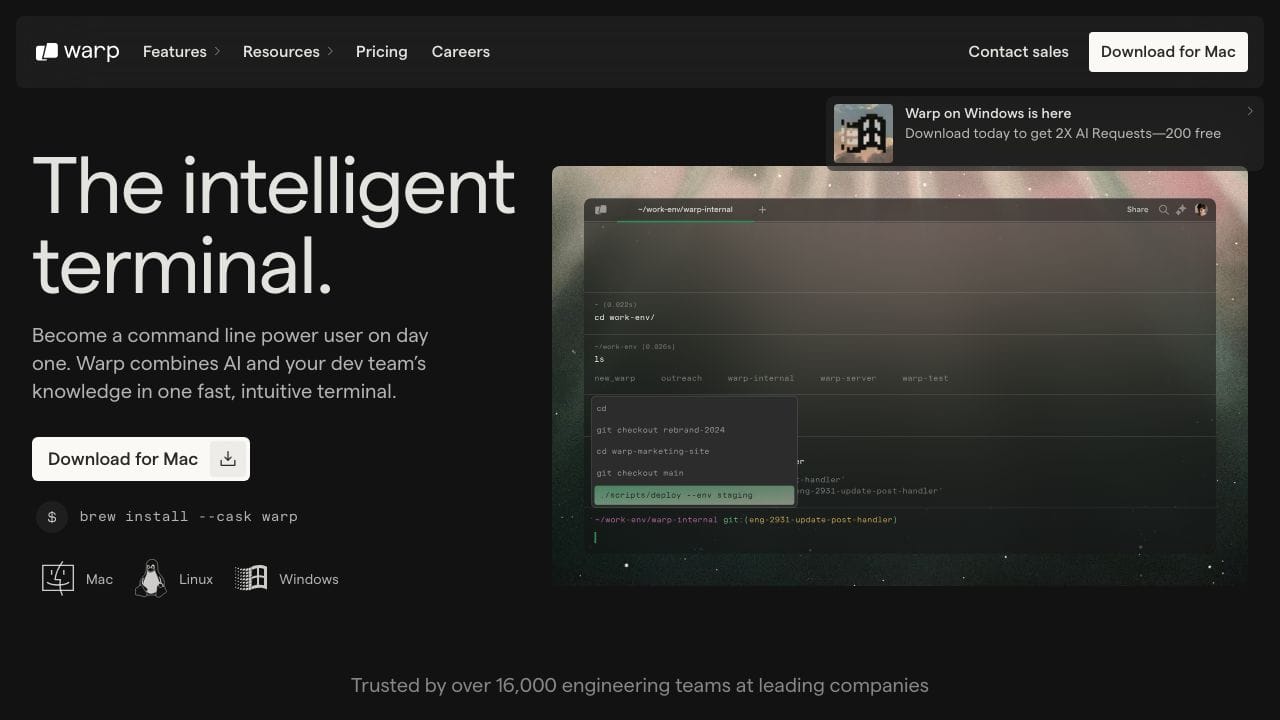Click the Warp icon in the terminal title bar
1280x720 pixels.
601,210
